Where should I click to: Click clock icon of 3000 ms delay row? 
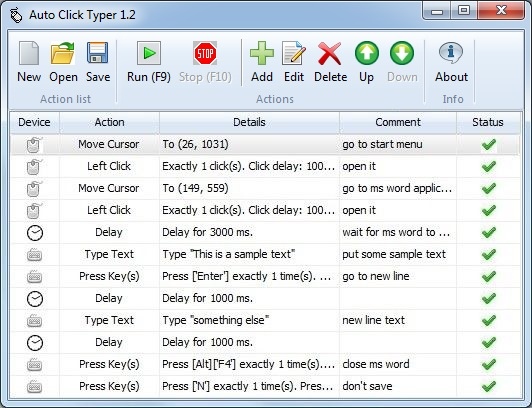point(35,233)
